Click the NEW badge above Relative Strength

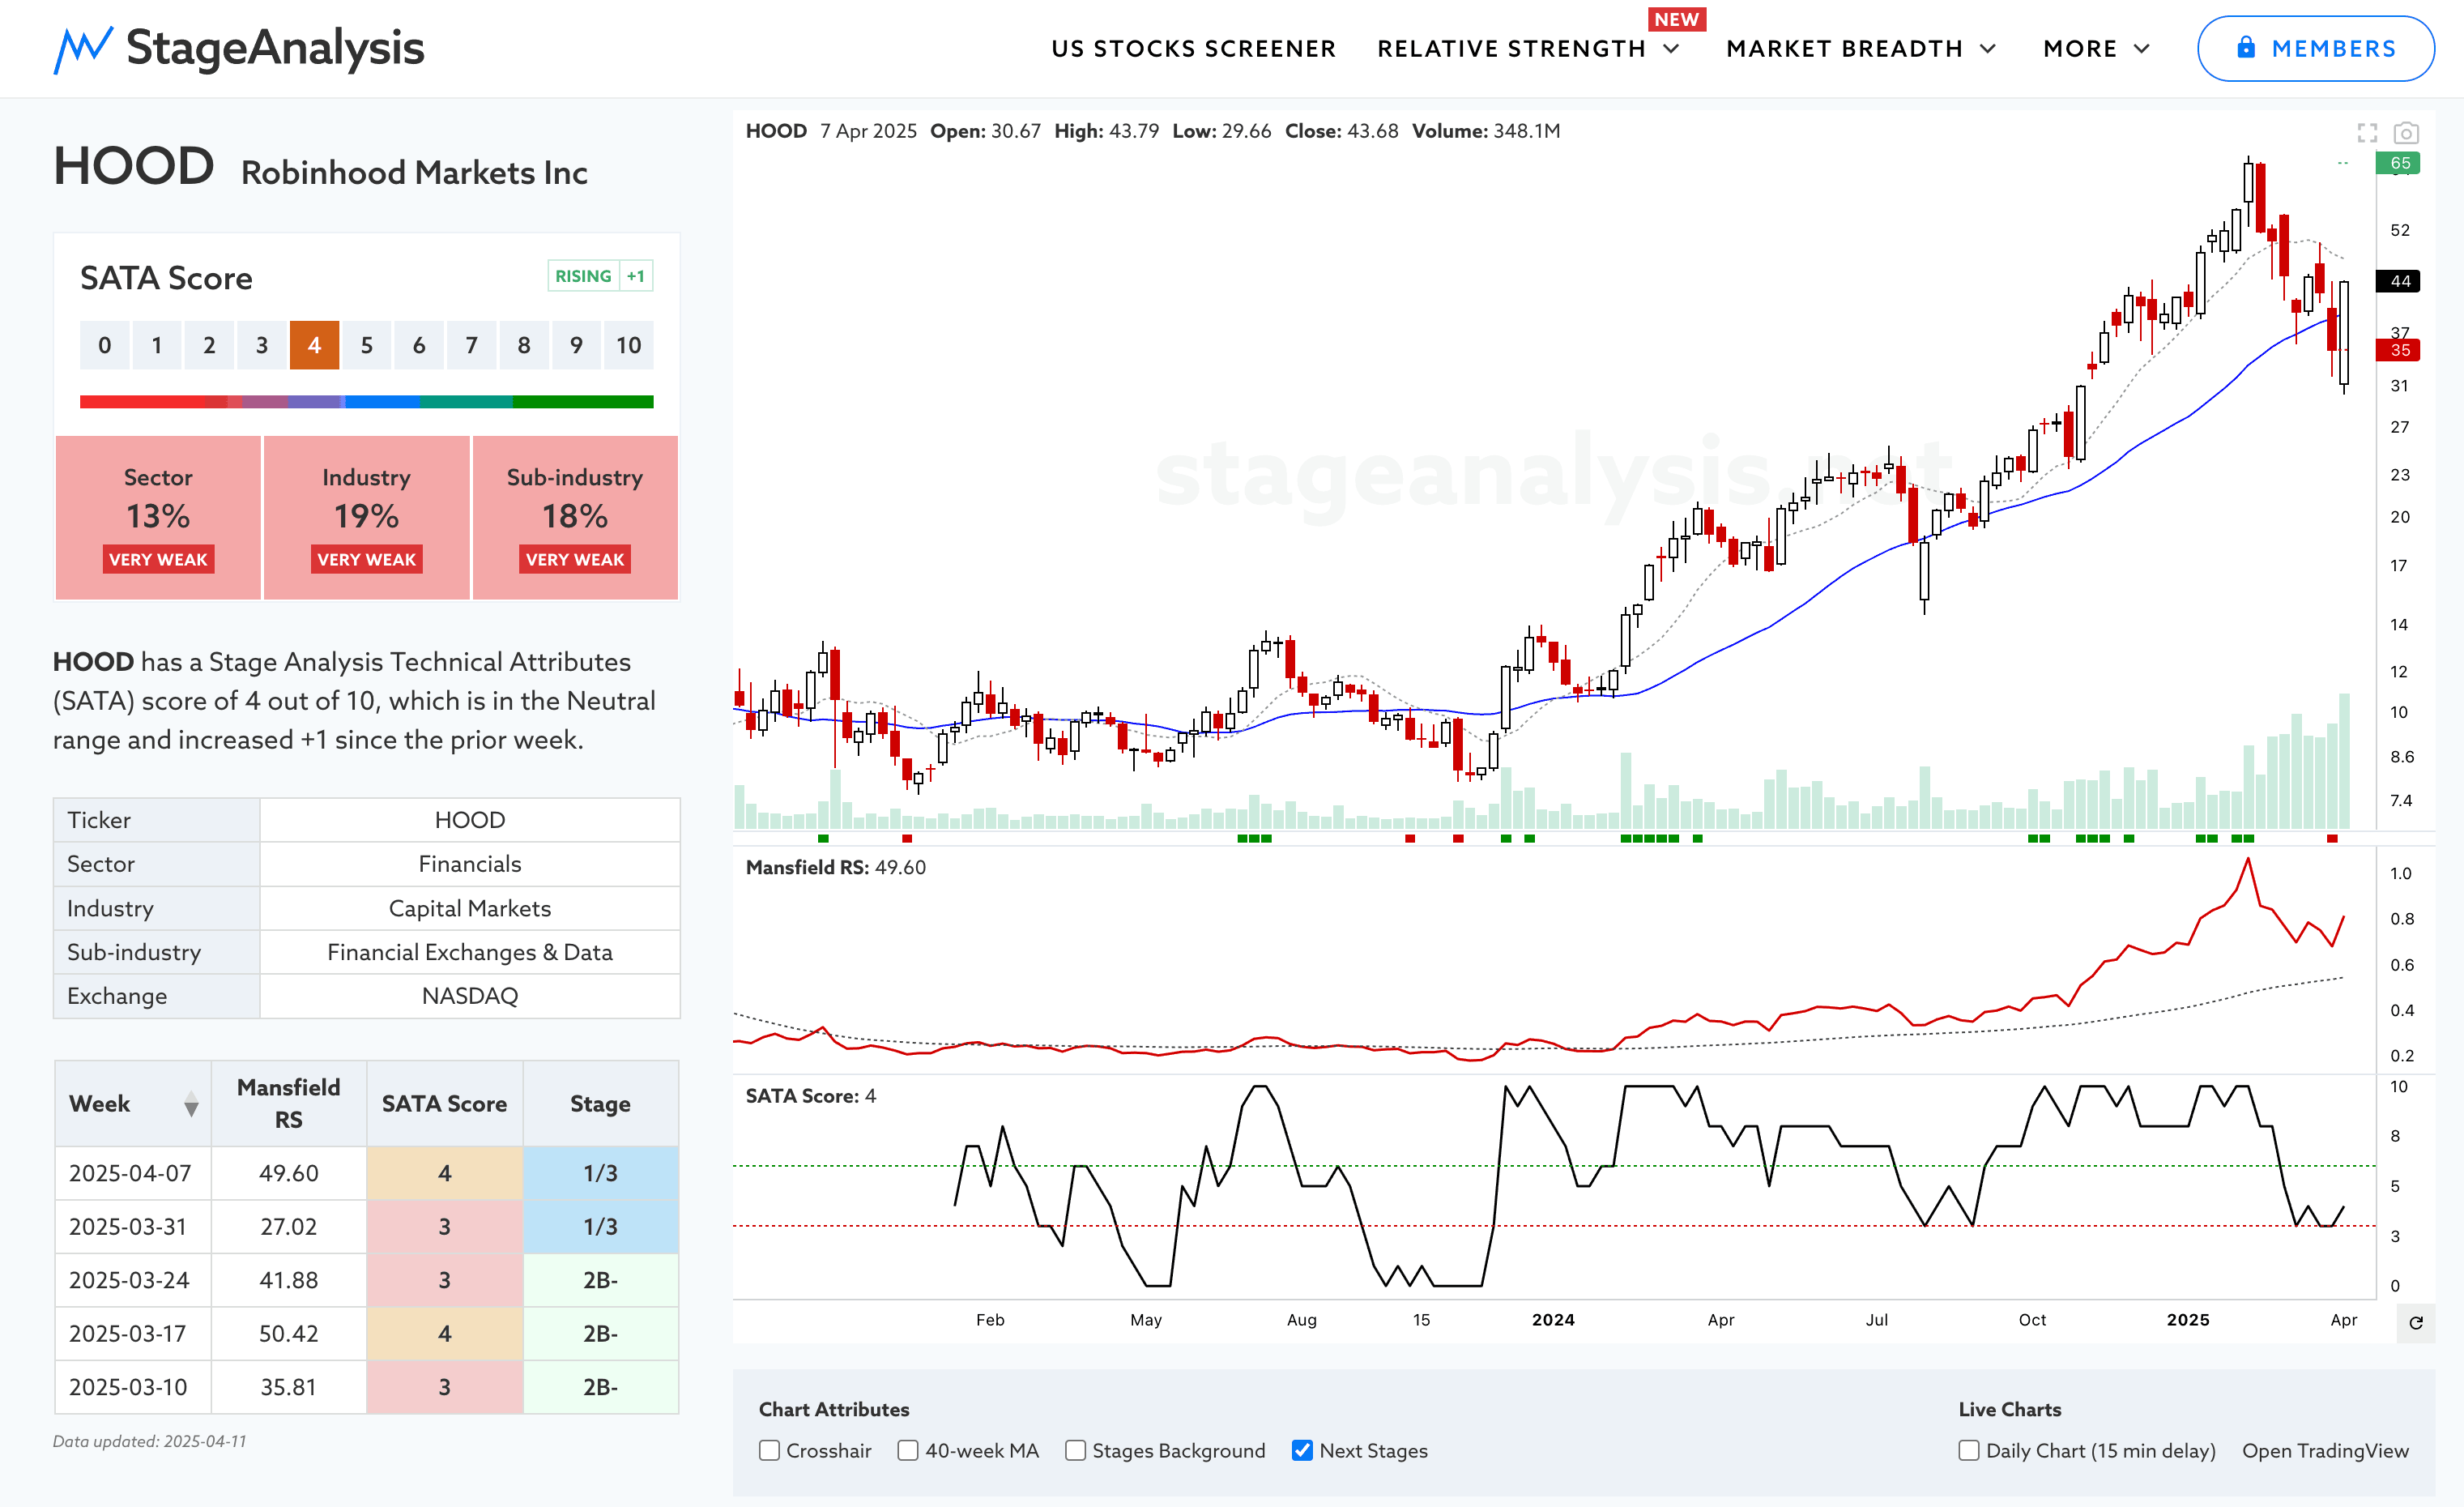coord(1677,19)
